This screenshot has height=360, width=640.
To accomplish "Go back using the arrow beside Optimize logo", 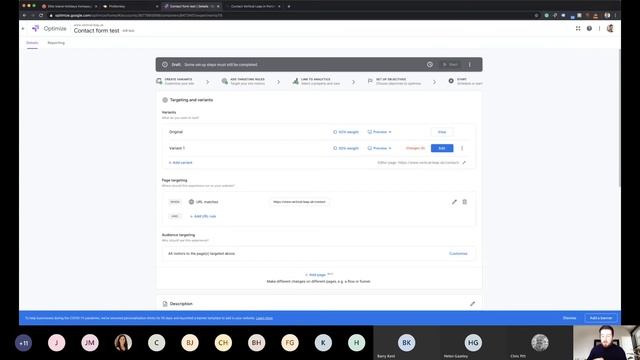I will click(x=23, y=29).
